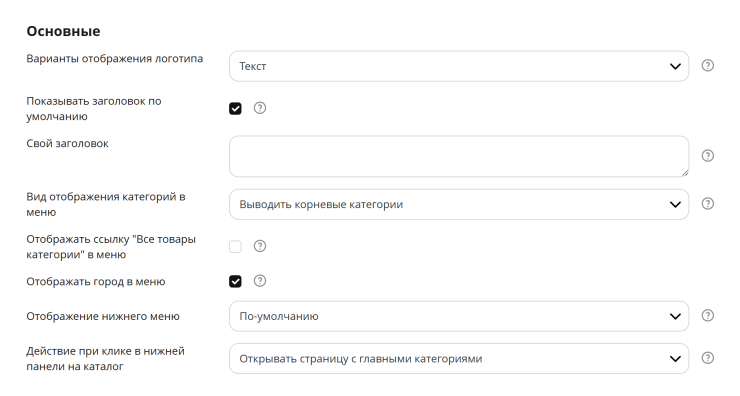Click into 'Свой заголовок' text area
Screen dimensions: 740x396
tap(459, 156)
